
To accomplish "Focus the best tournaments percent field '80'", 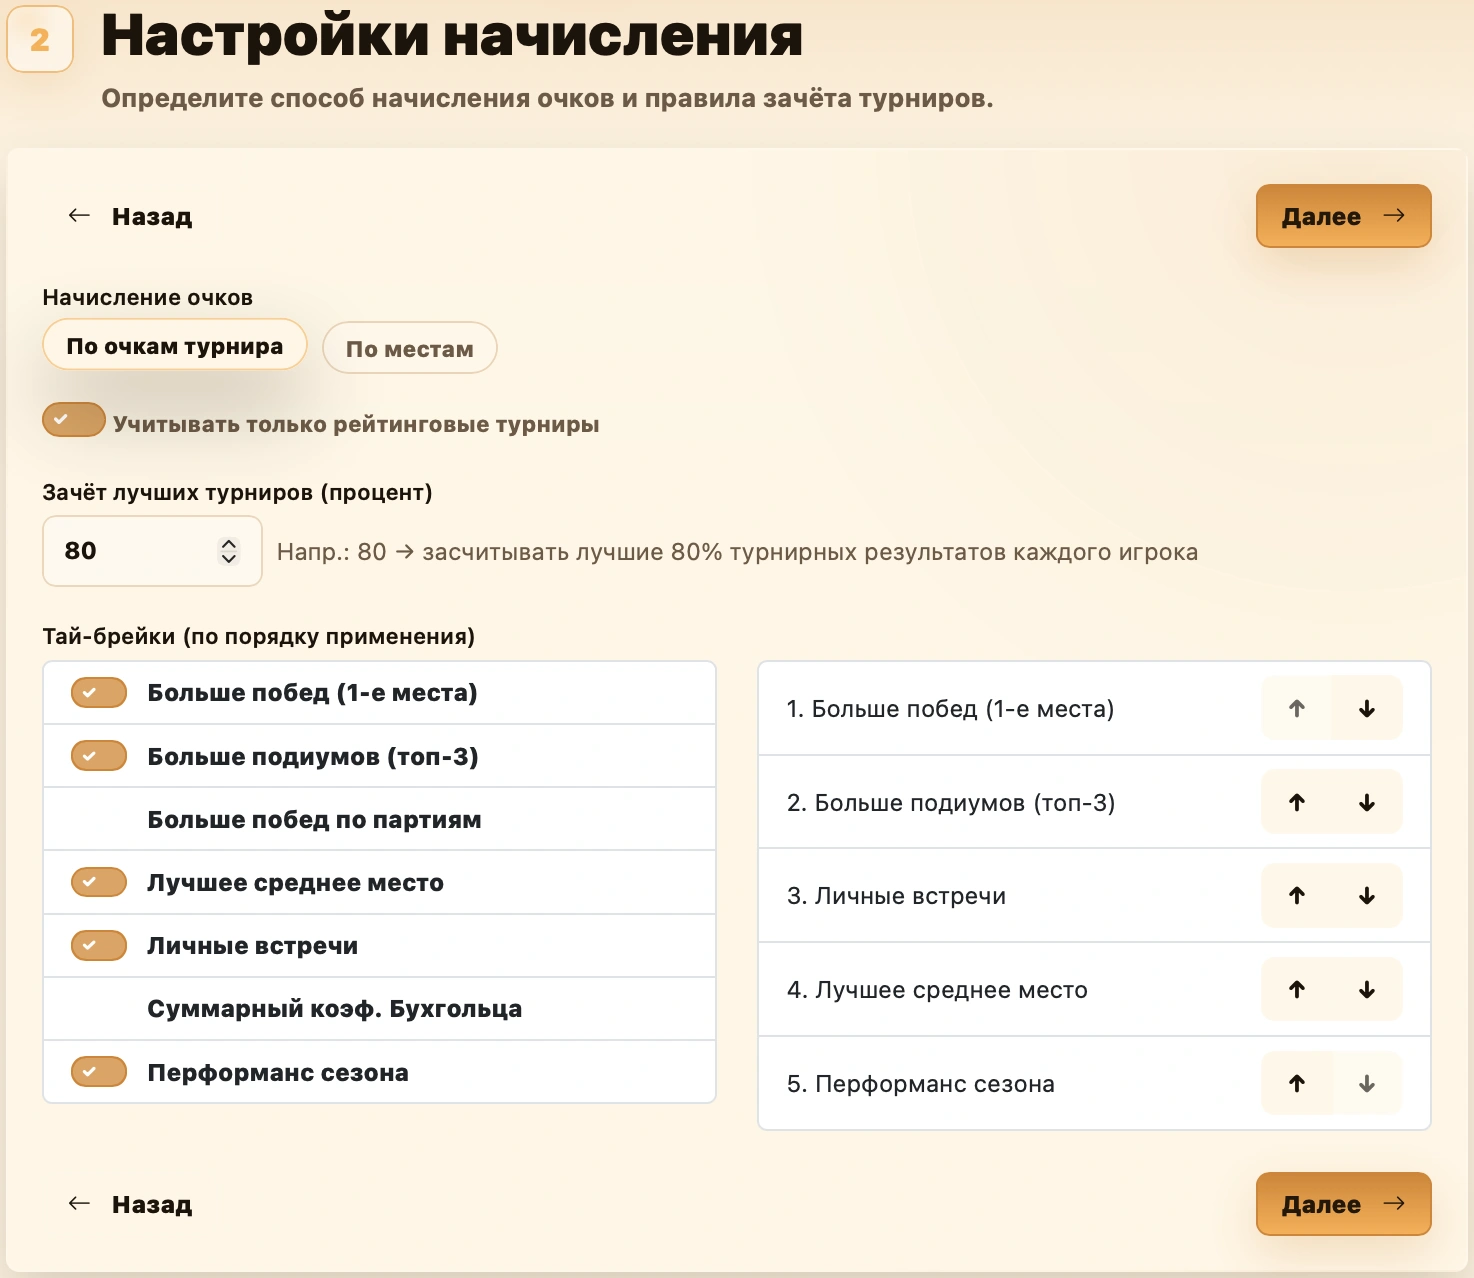I will 152,551.
